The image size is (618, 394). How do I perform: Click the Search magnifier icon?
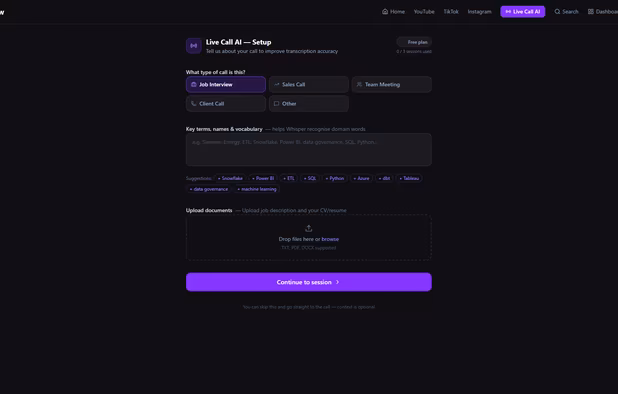(557, 11)
